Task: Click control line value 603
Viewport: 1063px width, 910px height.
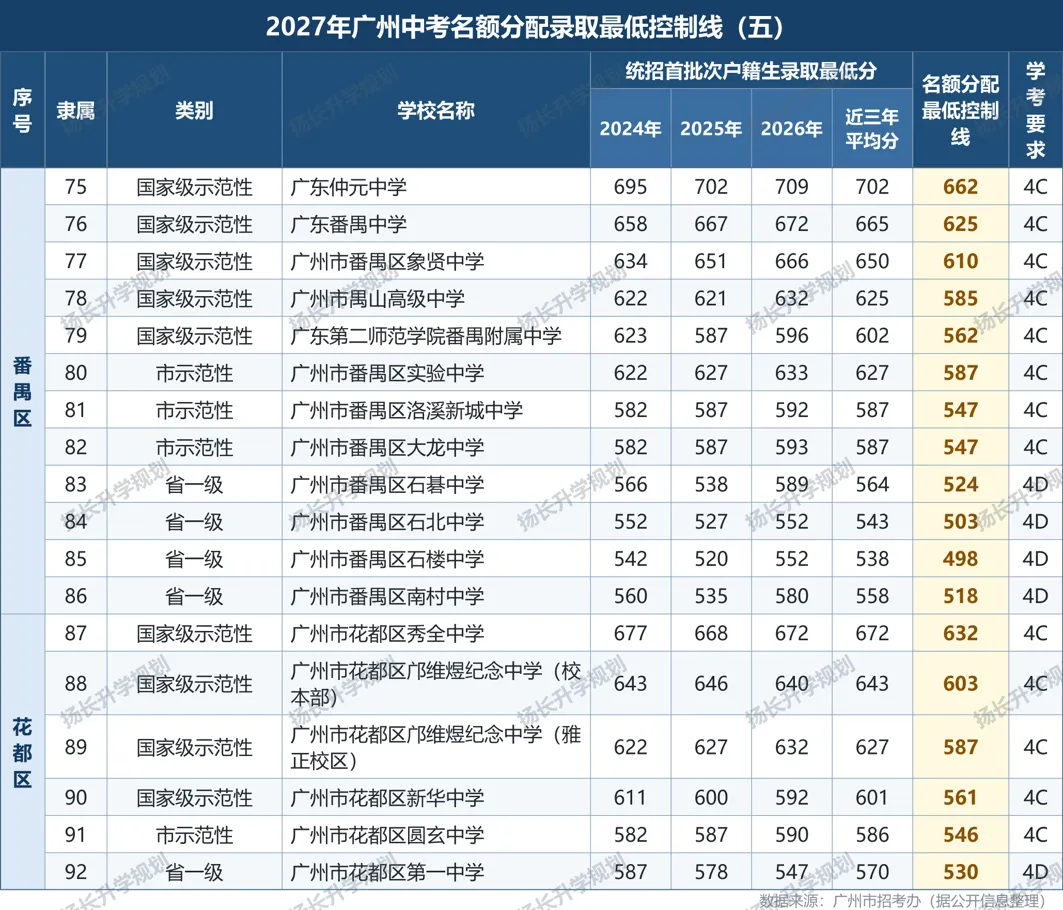Action: coord(960,684)
